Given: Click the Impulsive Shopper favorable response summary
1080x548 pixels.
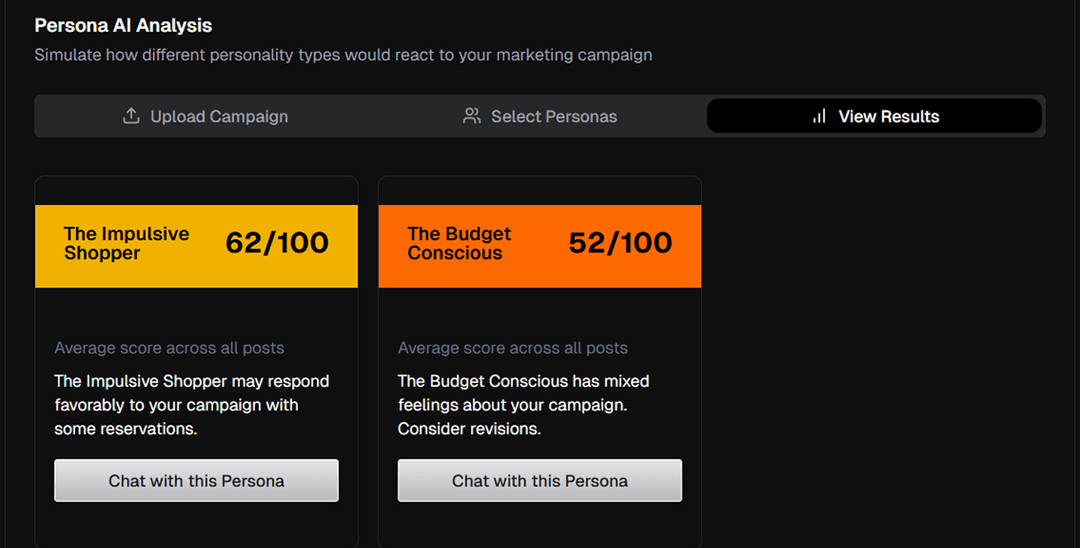Looking at the screenshot, I should point(192,405).
